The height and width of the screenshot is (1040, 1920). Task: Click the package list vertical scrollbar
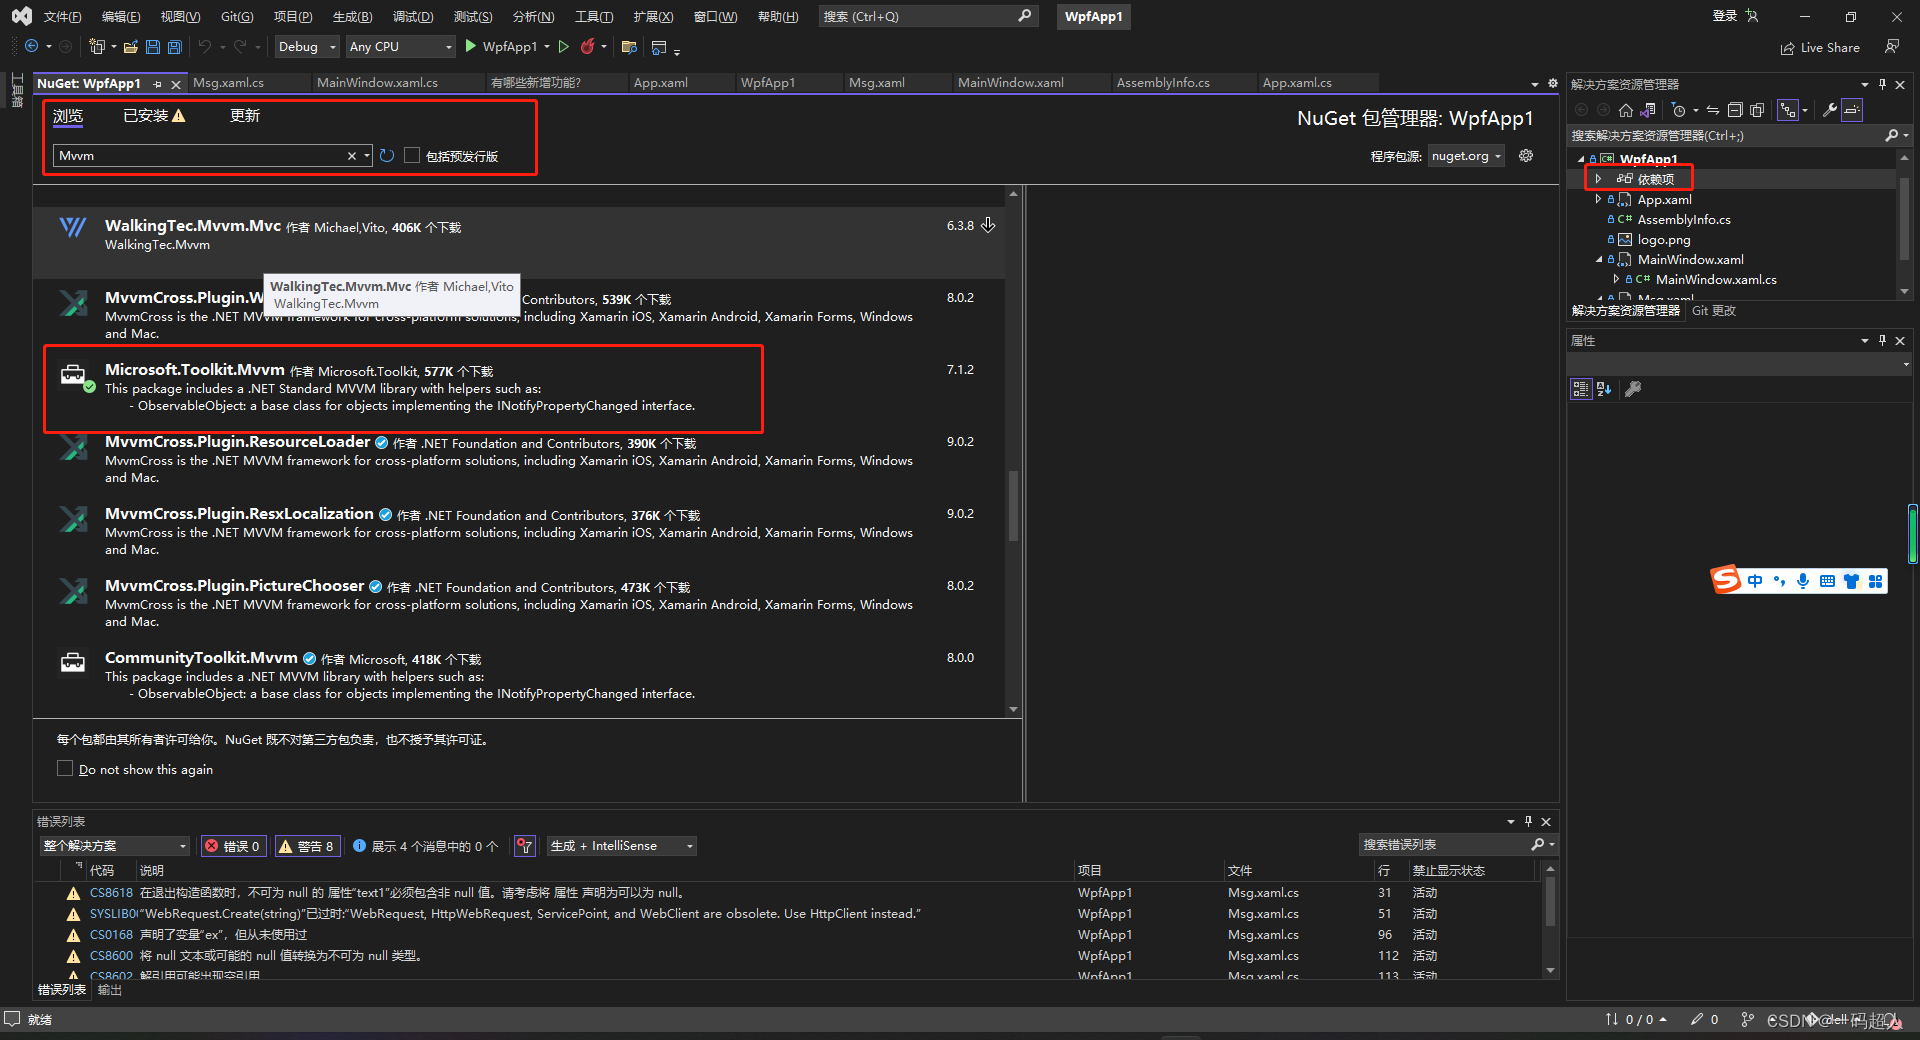tap(1013, 506)
